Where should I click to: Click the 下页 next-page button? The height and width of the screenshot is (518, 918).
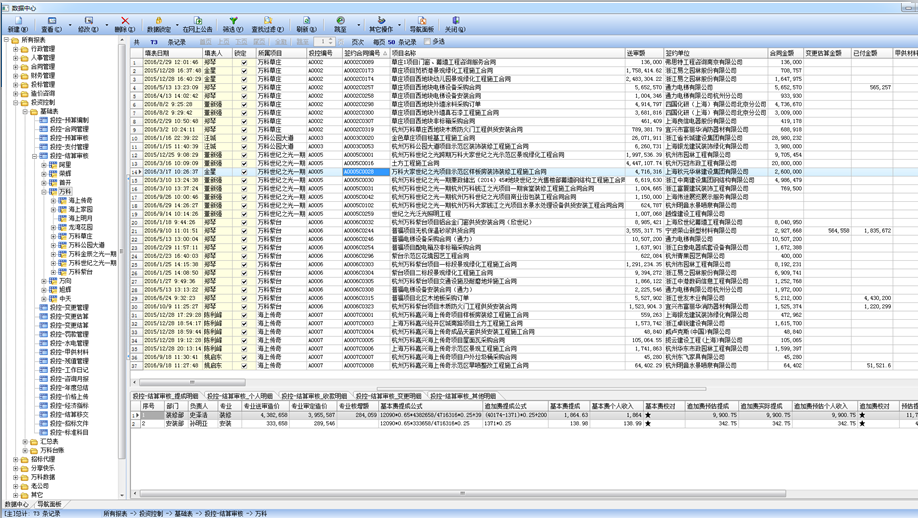pos(241,42)
